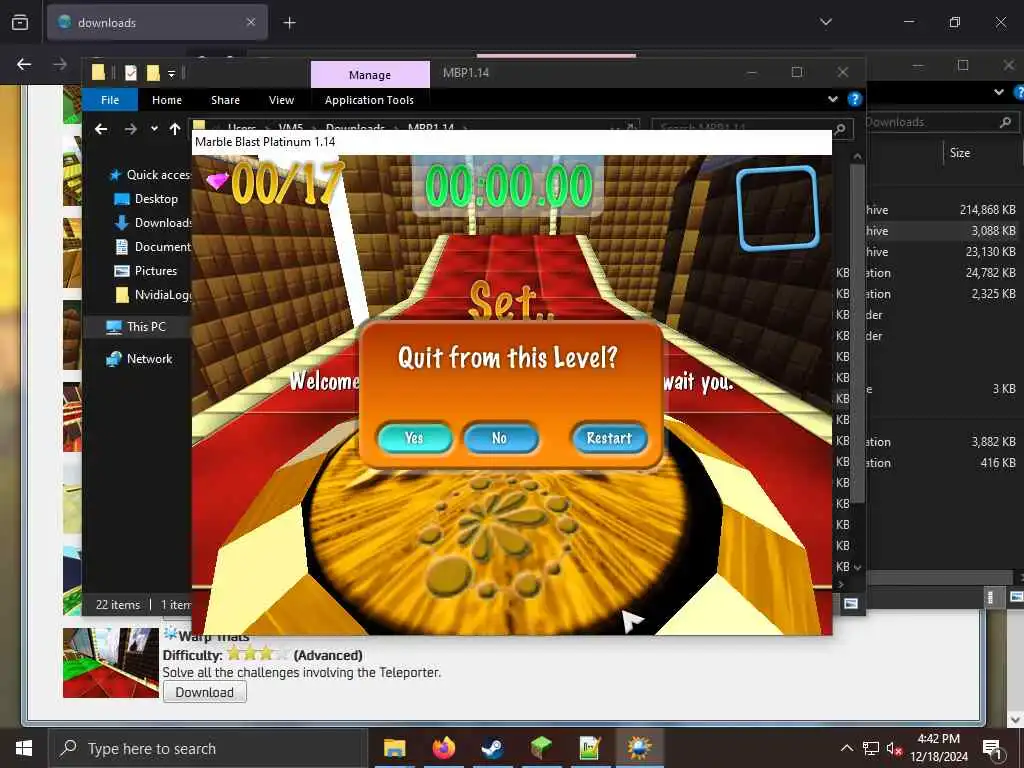
Task: Click Yes in the quit level dialog
Action: (415, 438)
